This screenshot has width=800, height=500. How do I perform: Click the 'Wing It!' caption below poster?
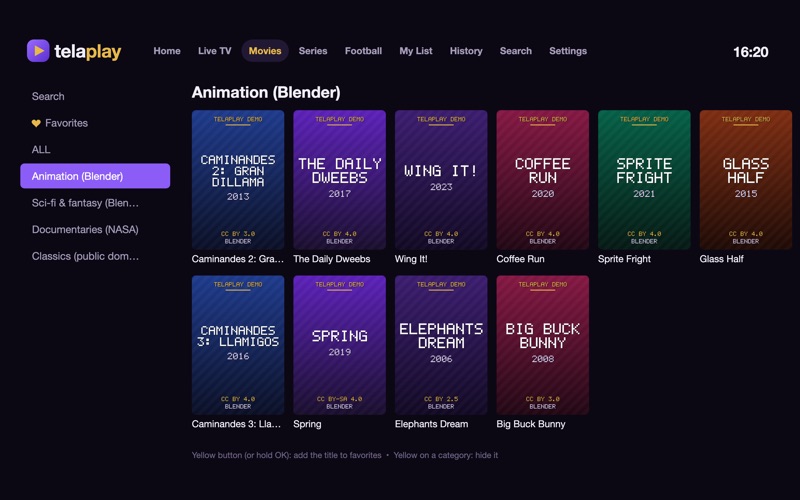tap(411, 259)
